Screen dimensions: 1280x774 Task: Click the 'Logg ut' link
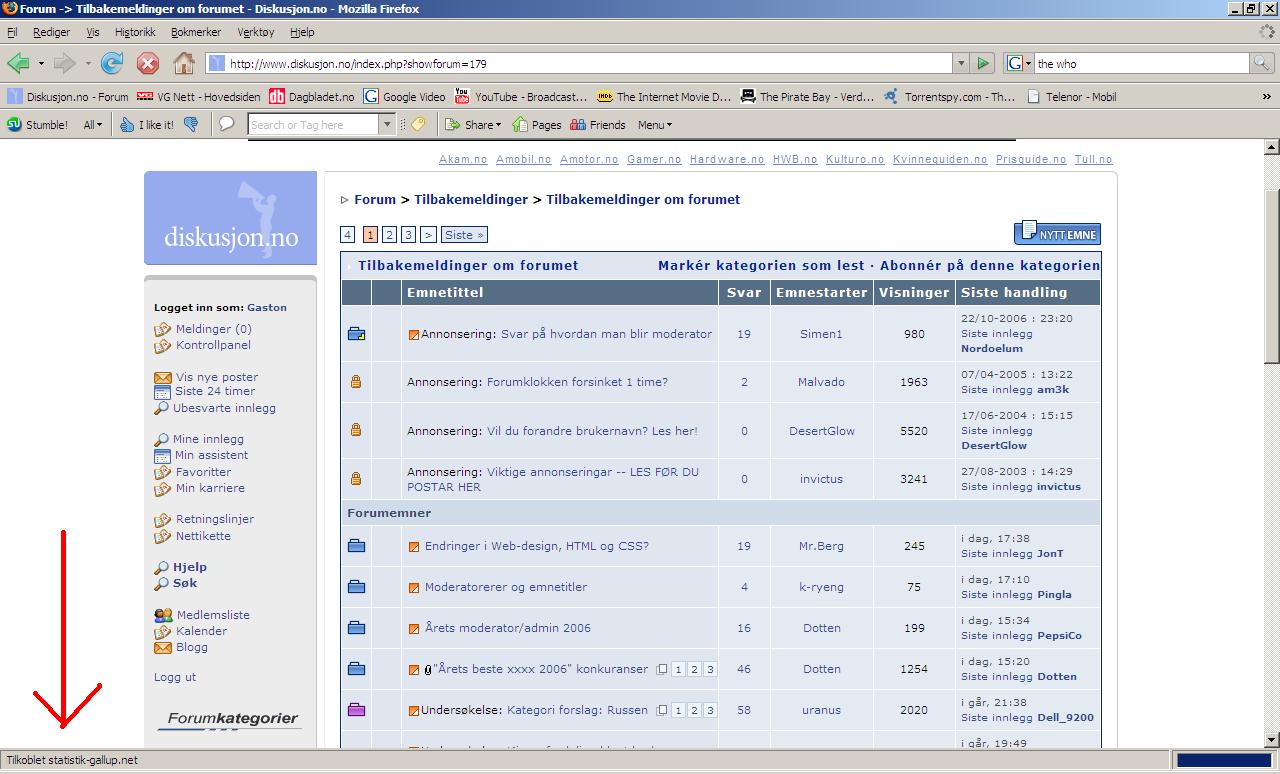(175, 677)
